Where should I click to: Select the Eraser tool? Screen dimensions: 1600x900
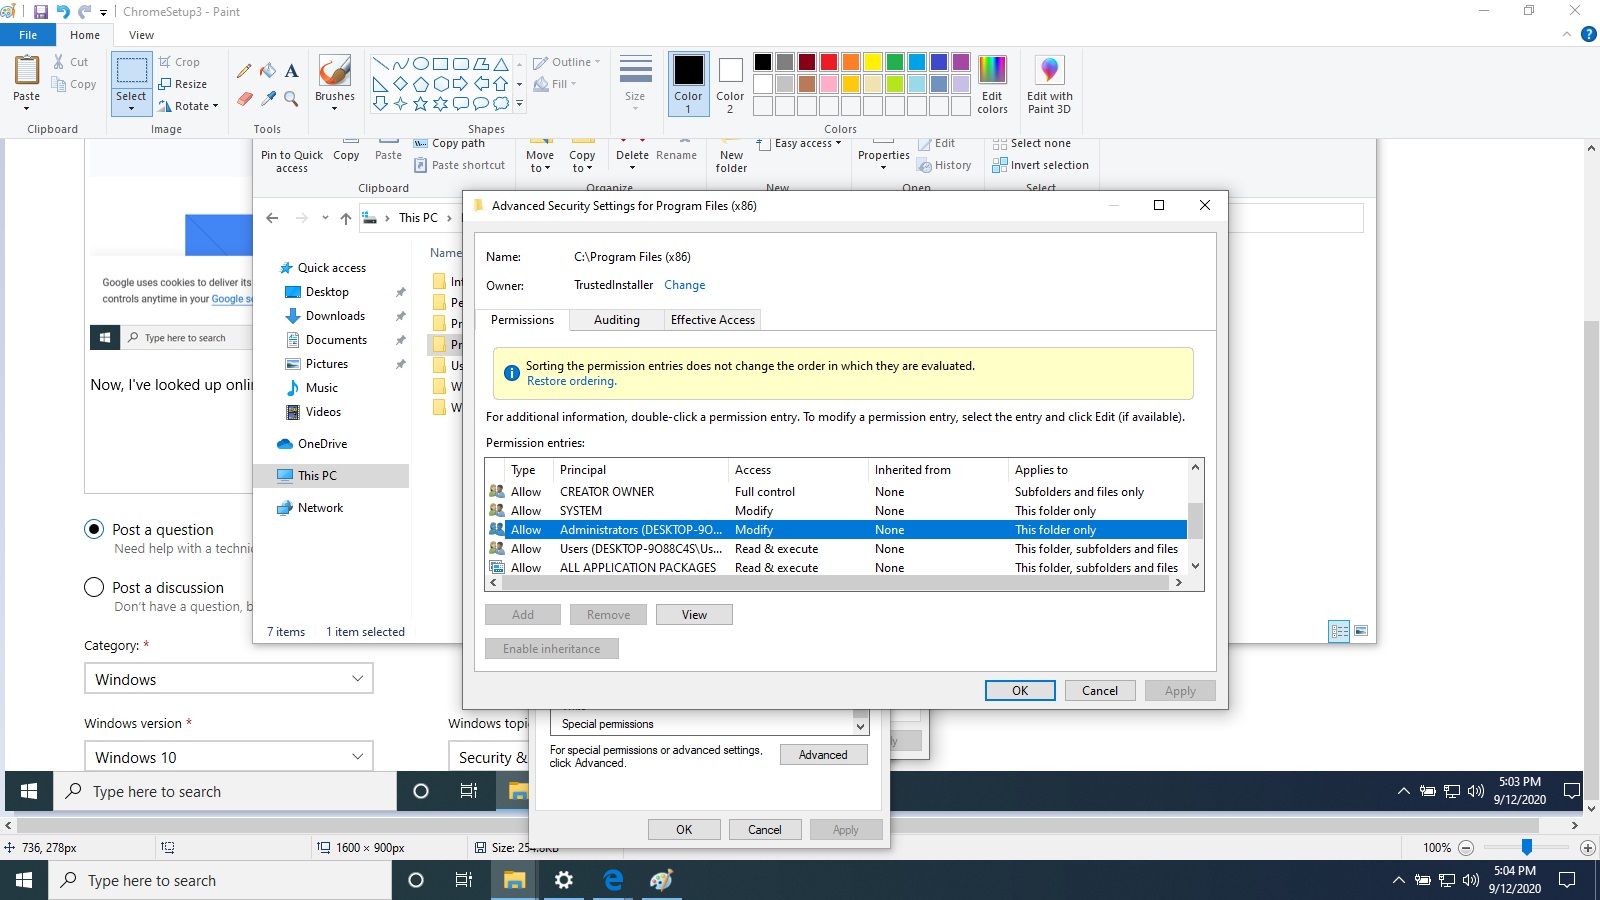tap(244, 98)
